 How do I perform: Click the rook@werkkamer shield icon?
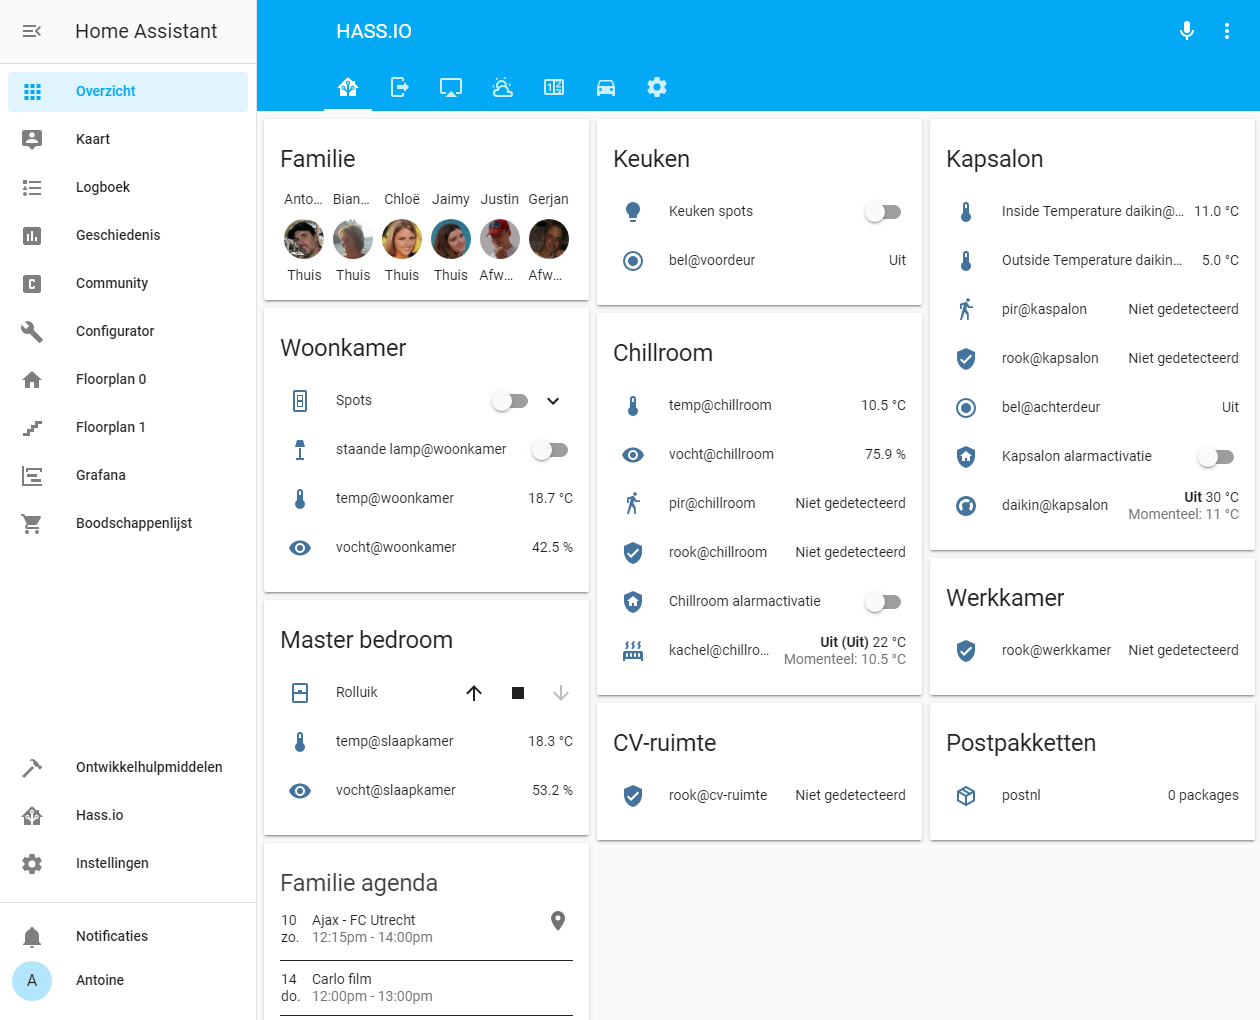966,650
